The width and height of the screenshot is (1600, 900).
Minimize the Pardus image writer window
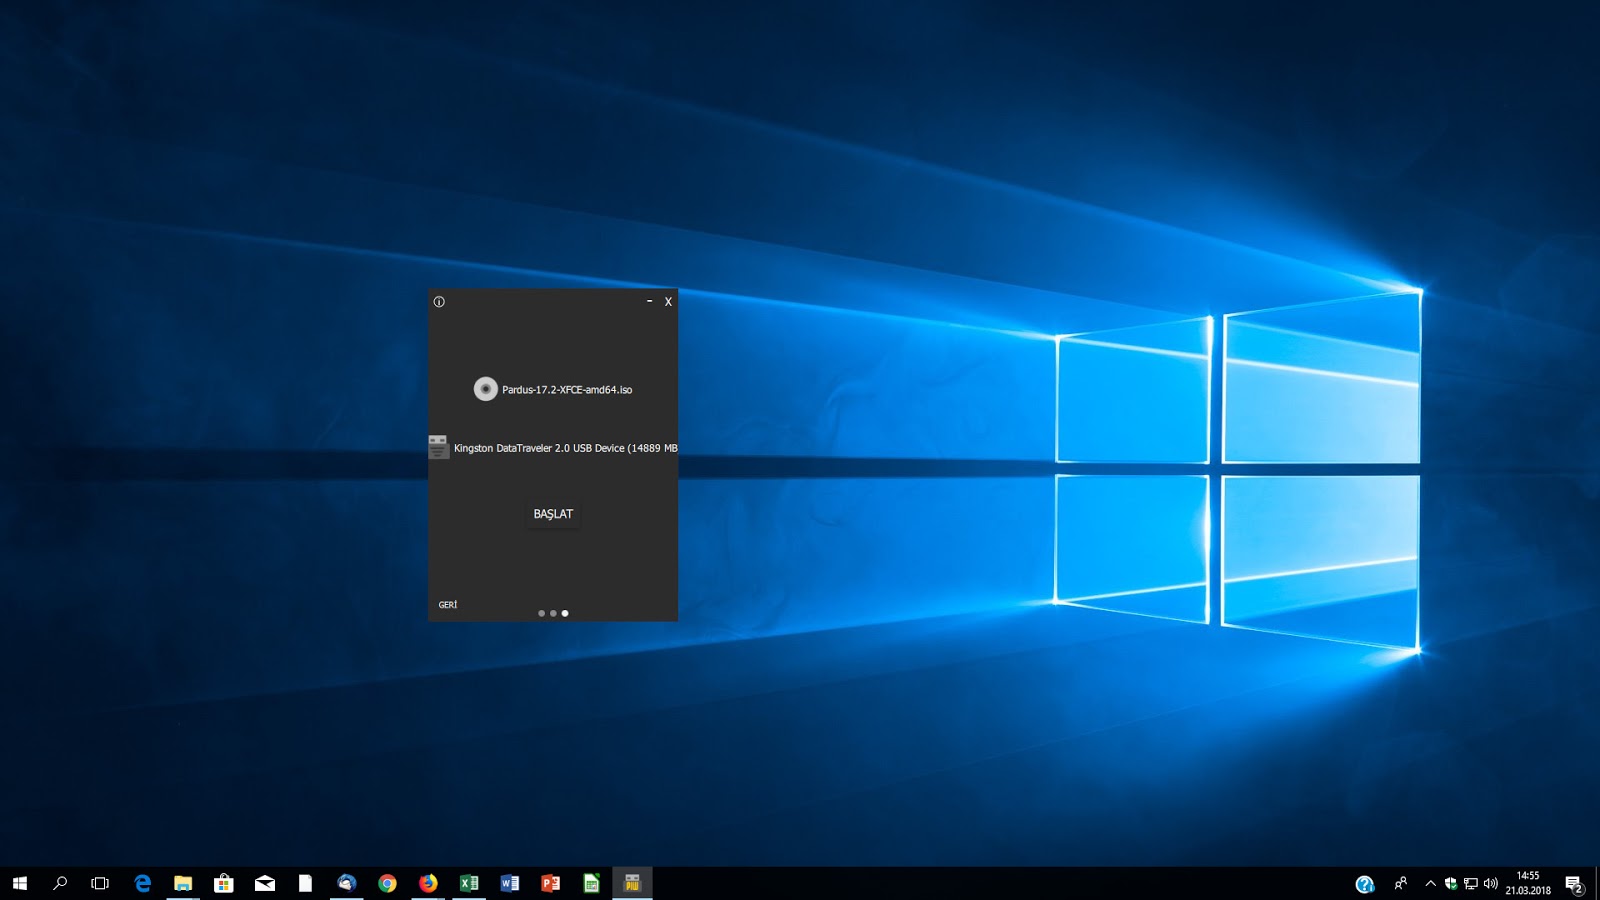click(650, 301)
